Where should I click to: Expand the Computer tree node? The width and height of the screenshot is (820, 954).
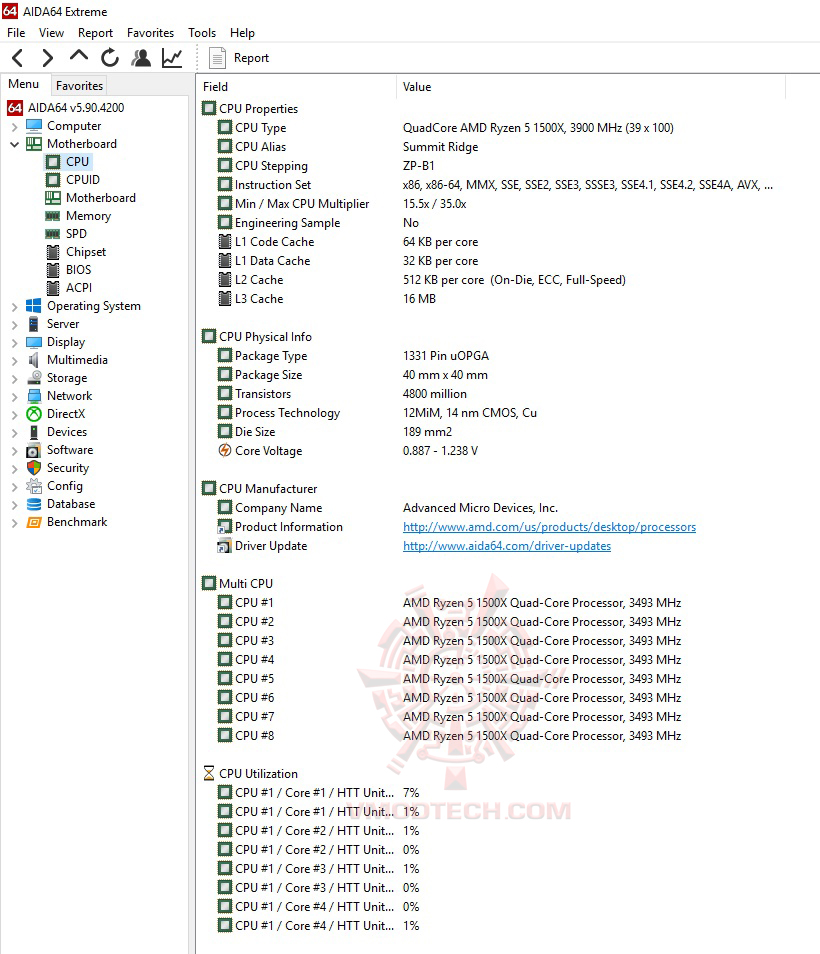[15, 127]
